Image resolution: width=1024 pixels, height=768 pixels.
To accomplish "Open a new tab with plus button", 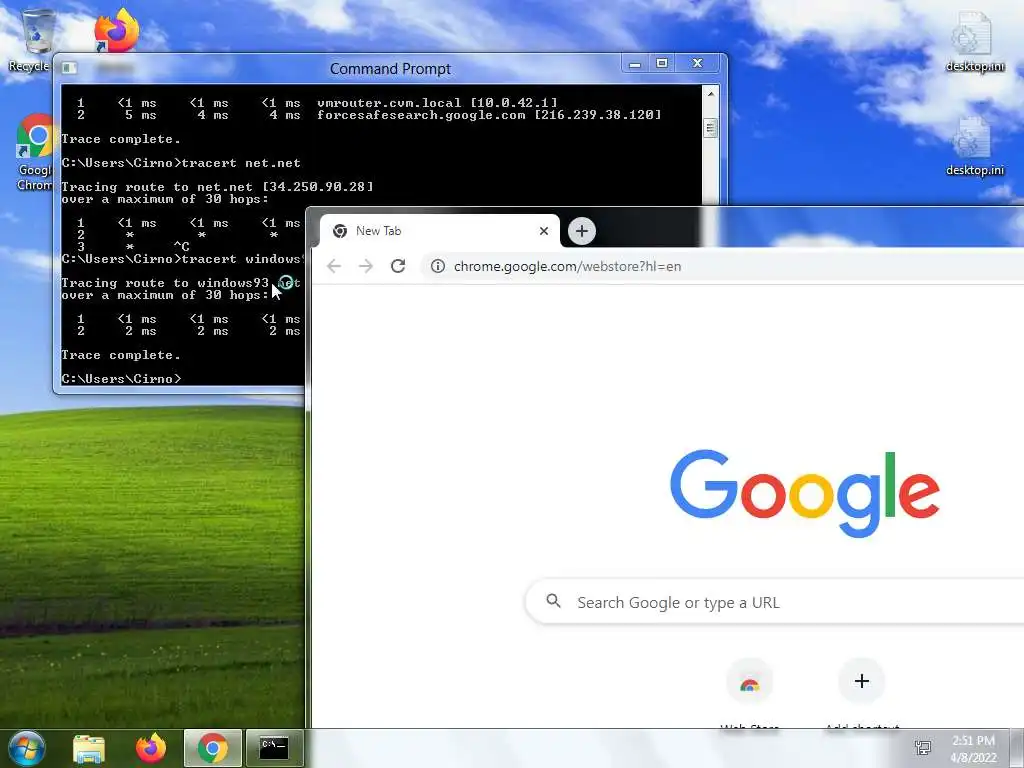I will pos(581,231).
